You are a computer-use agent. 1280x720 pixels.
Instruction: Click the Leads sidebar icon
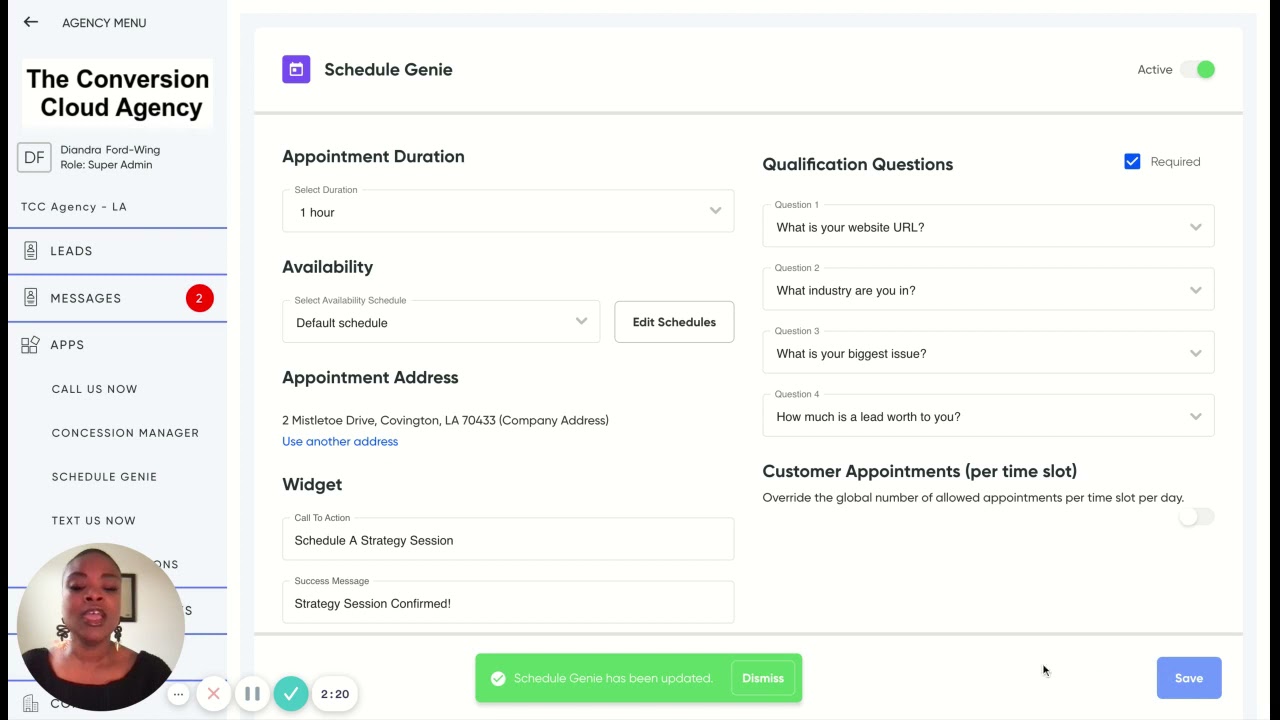[x=30, y=251]
